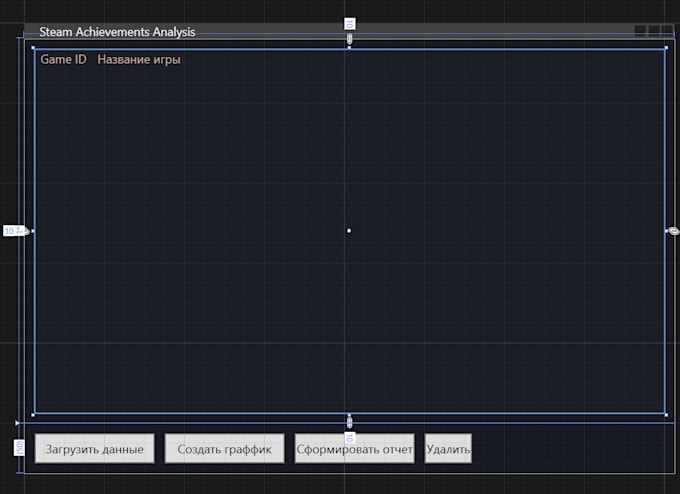The image size is (680, 494).
Task: Click the row height label on left rail
Action: (x=19, y=447)
